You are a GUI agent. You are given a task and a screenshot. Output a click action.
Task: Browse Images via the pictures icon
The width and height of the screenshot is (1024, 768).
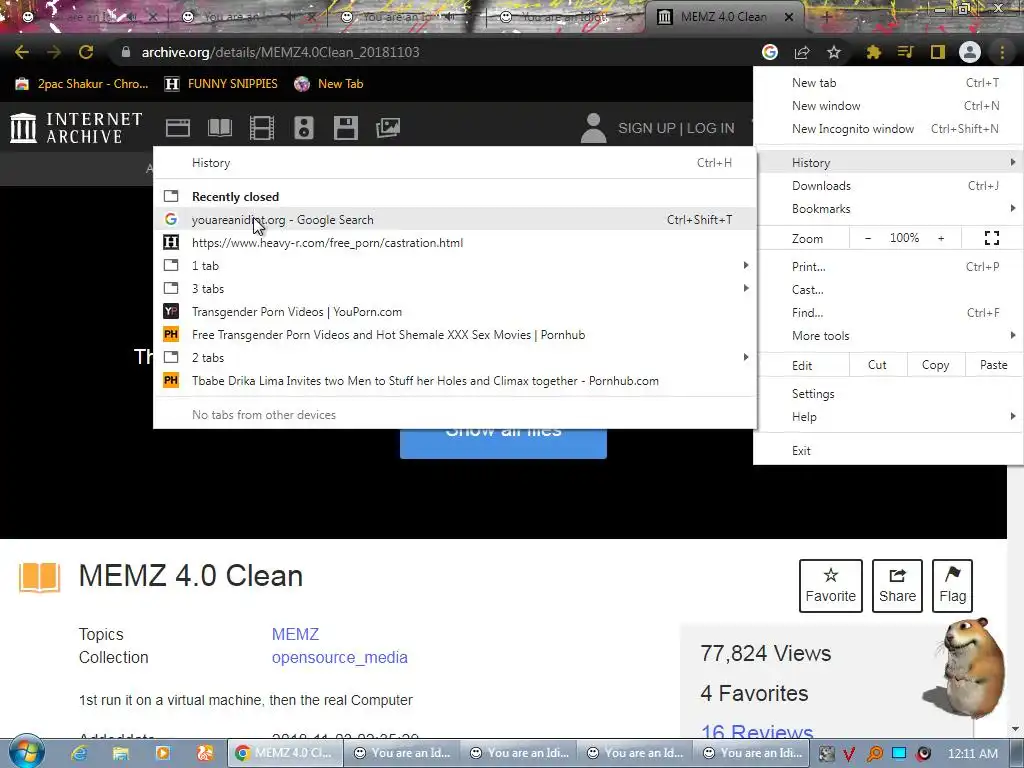(388, 127)
